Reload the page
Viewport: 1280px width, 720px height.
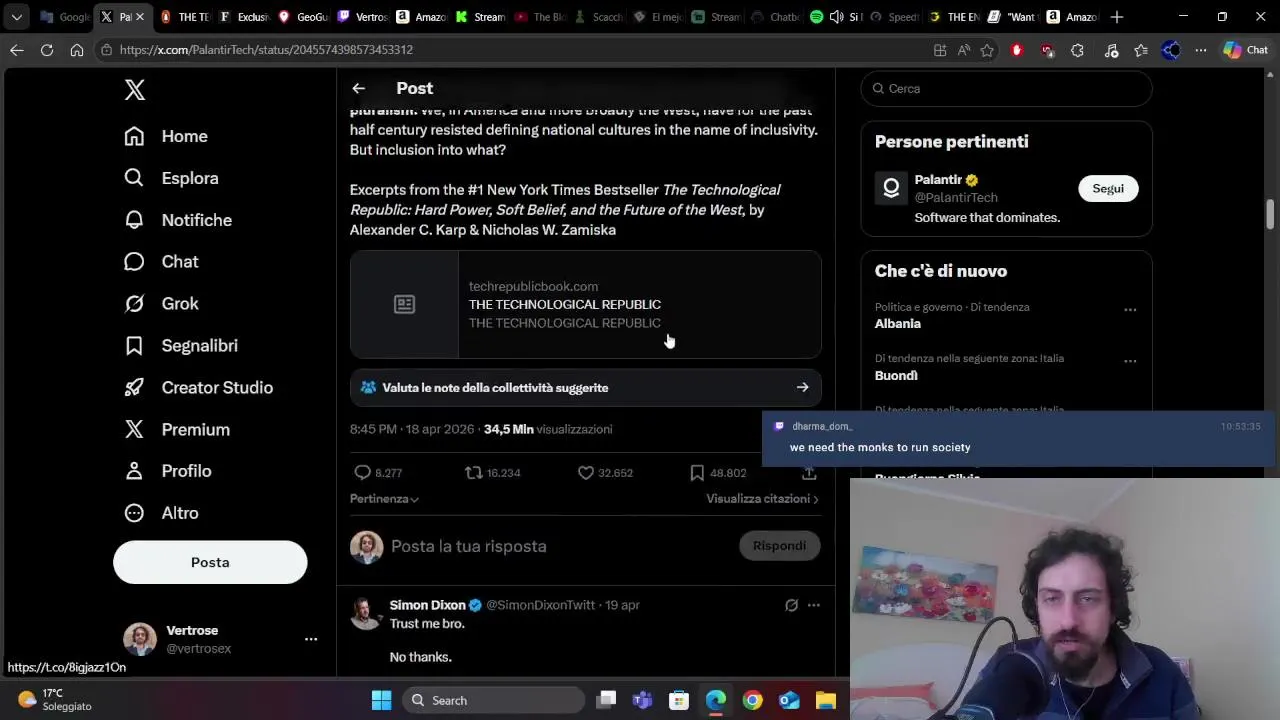[x=47, y=50]
